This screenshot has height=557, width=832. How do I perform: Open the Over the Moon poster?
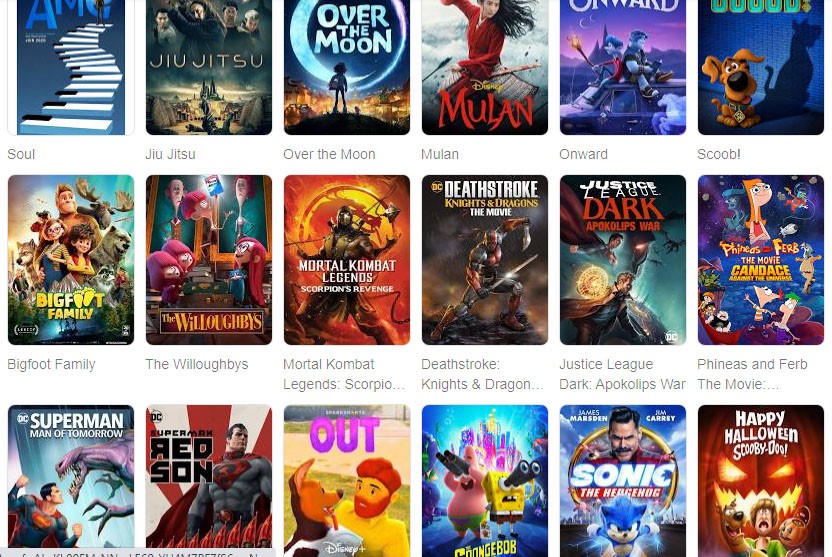coord(347,67)
